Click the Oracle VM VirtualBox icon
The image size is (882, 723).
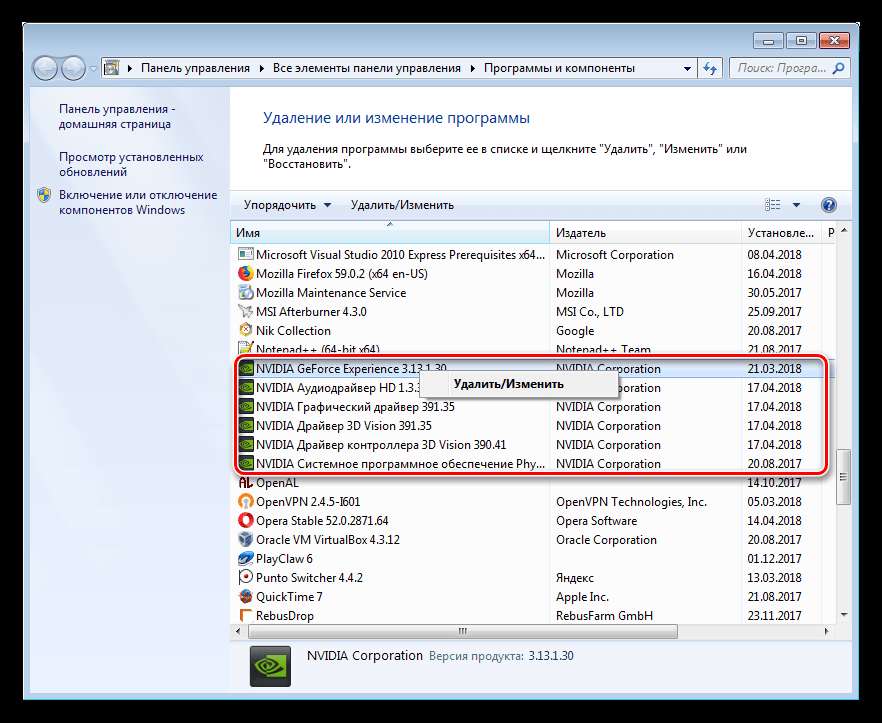[x=246, y=540]
